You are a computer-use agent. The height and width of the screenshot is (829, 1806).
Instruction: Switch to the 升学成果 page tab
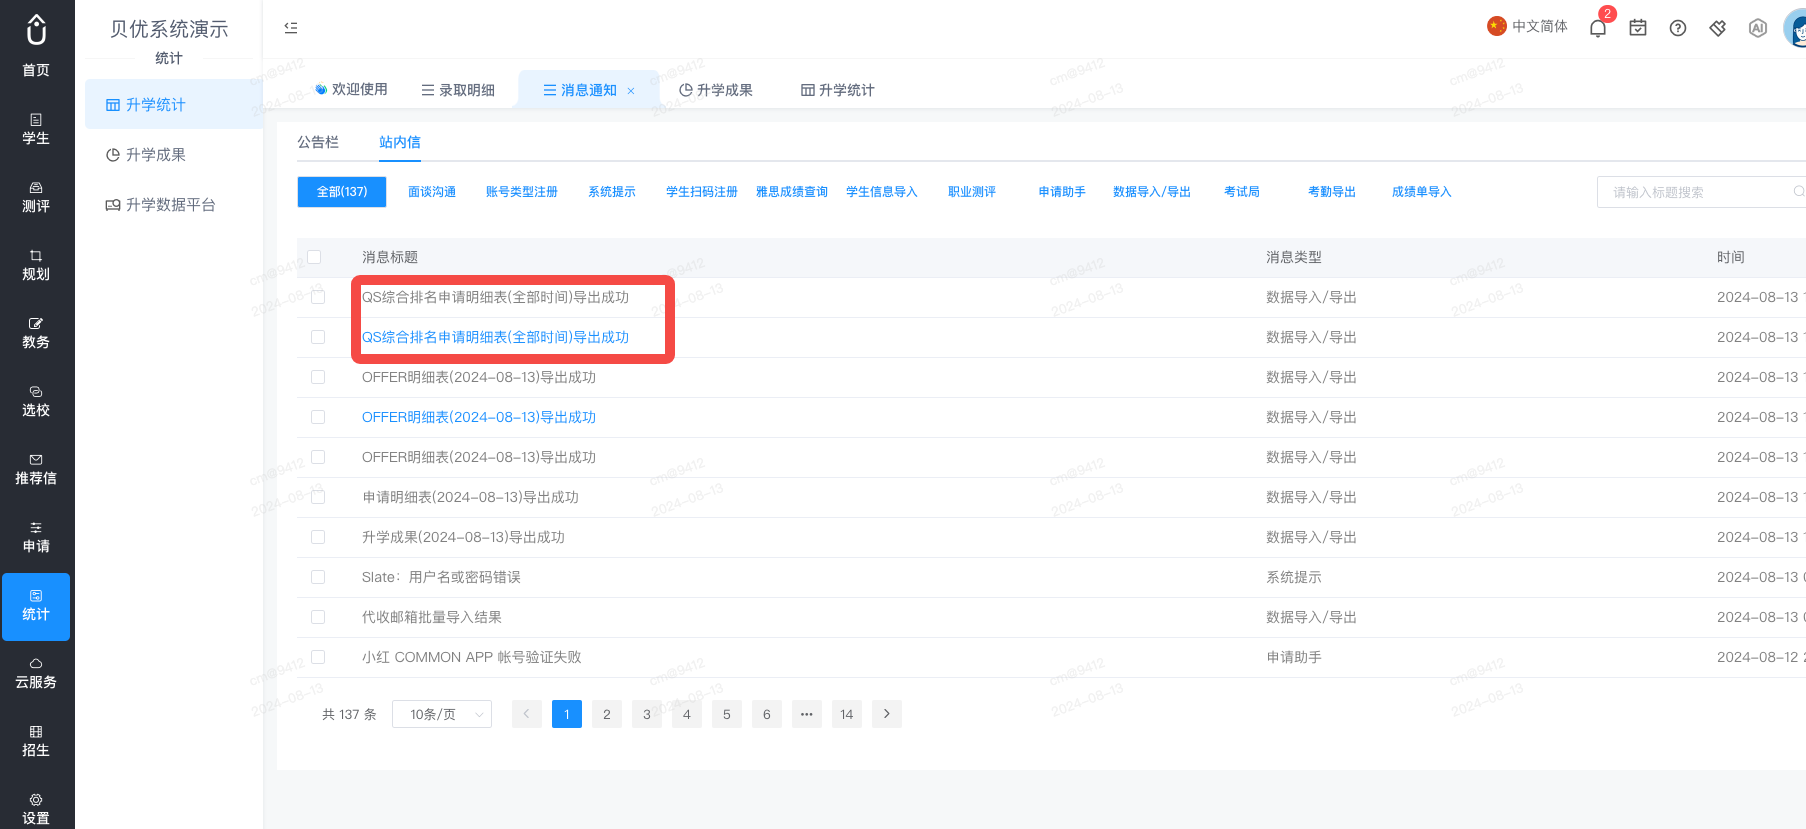pyautogui.click(x=716, y=90)
